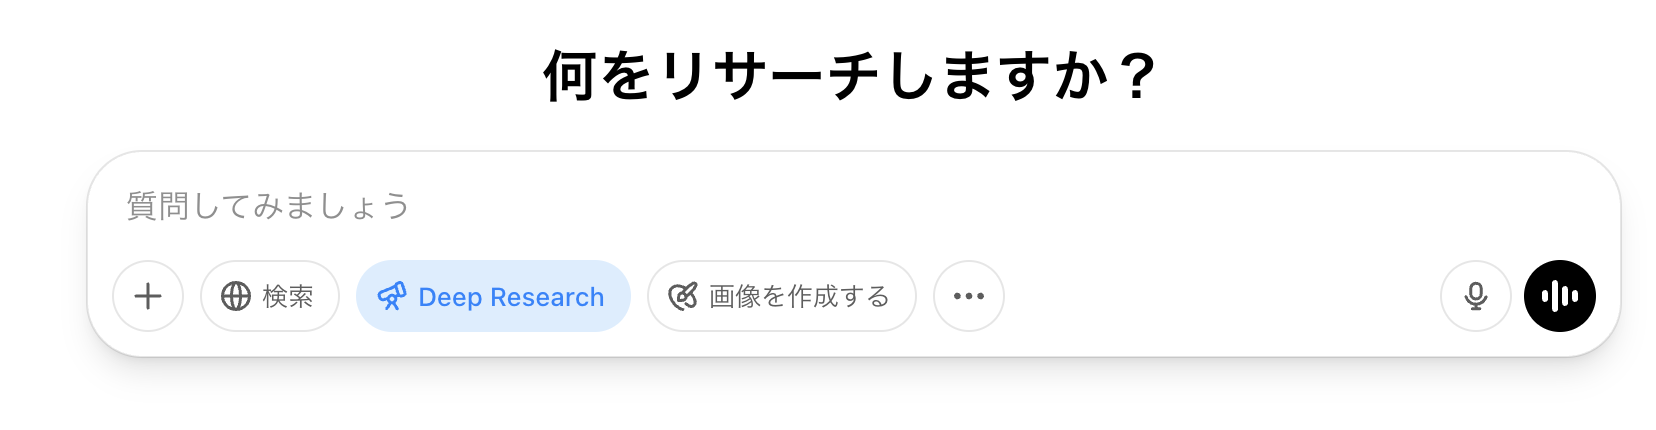Start dictation with the microphone icon
The height and width of the screenshot is (430, 1656).
[x=1476, y=296]
